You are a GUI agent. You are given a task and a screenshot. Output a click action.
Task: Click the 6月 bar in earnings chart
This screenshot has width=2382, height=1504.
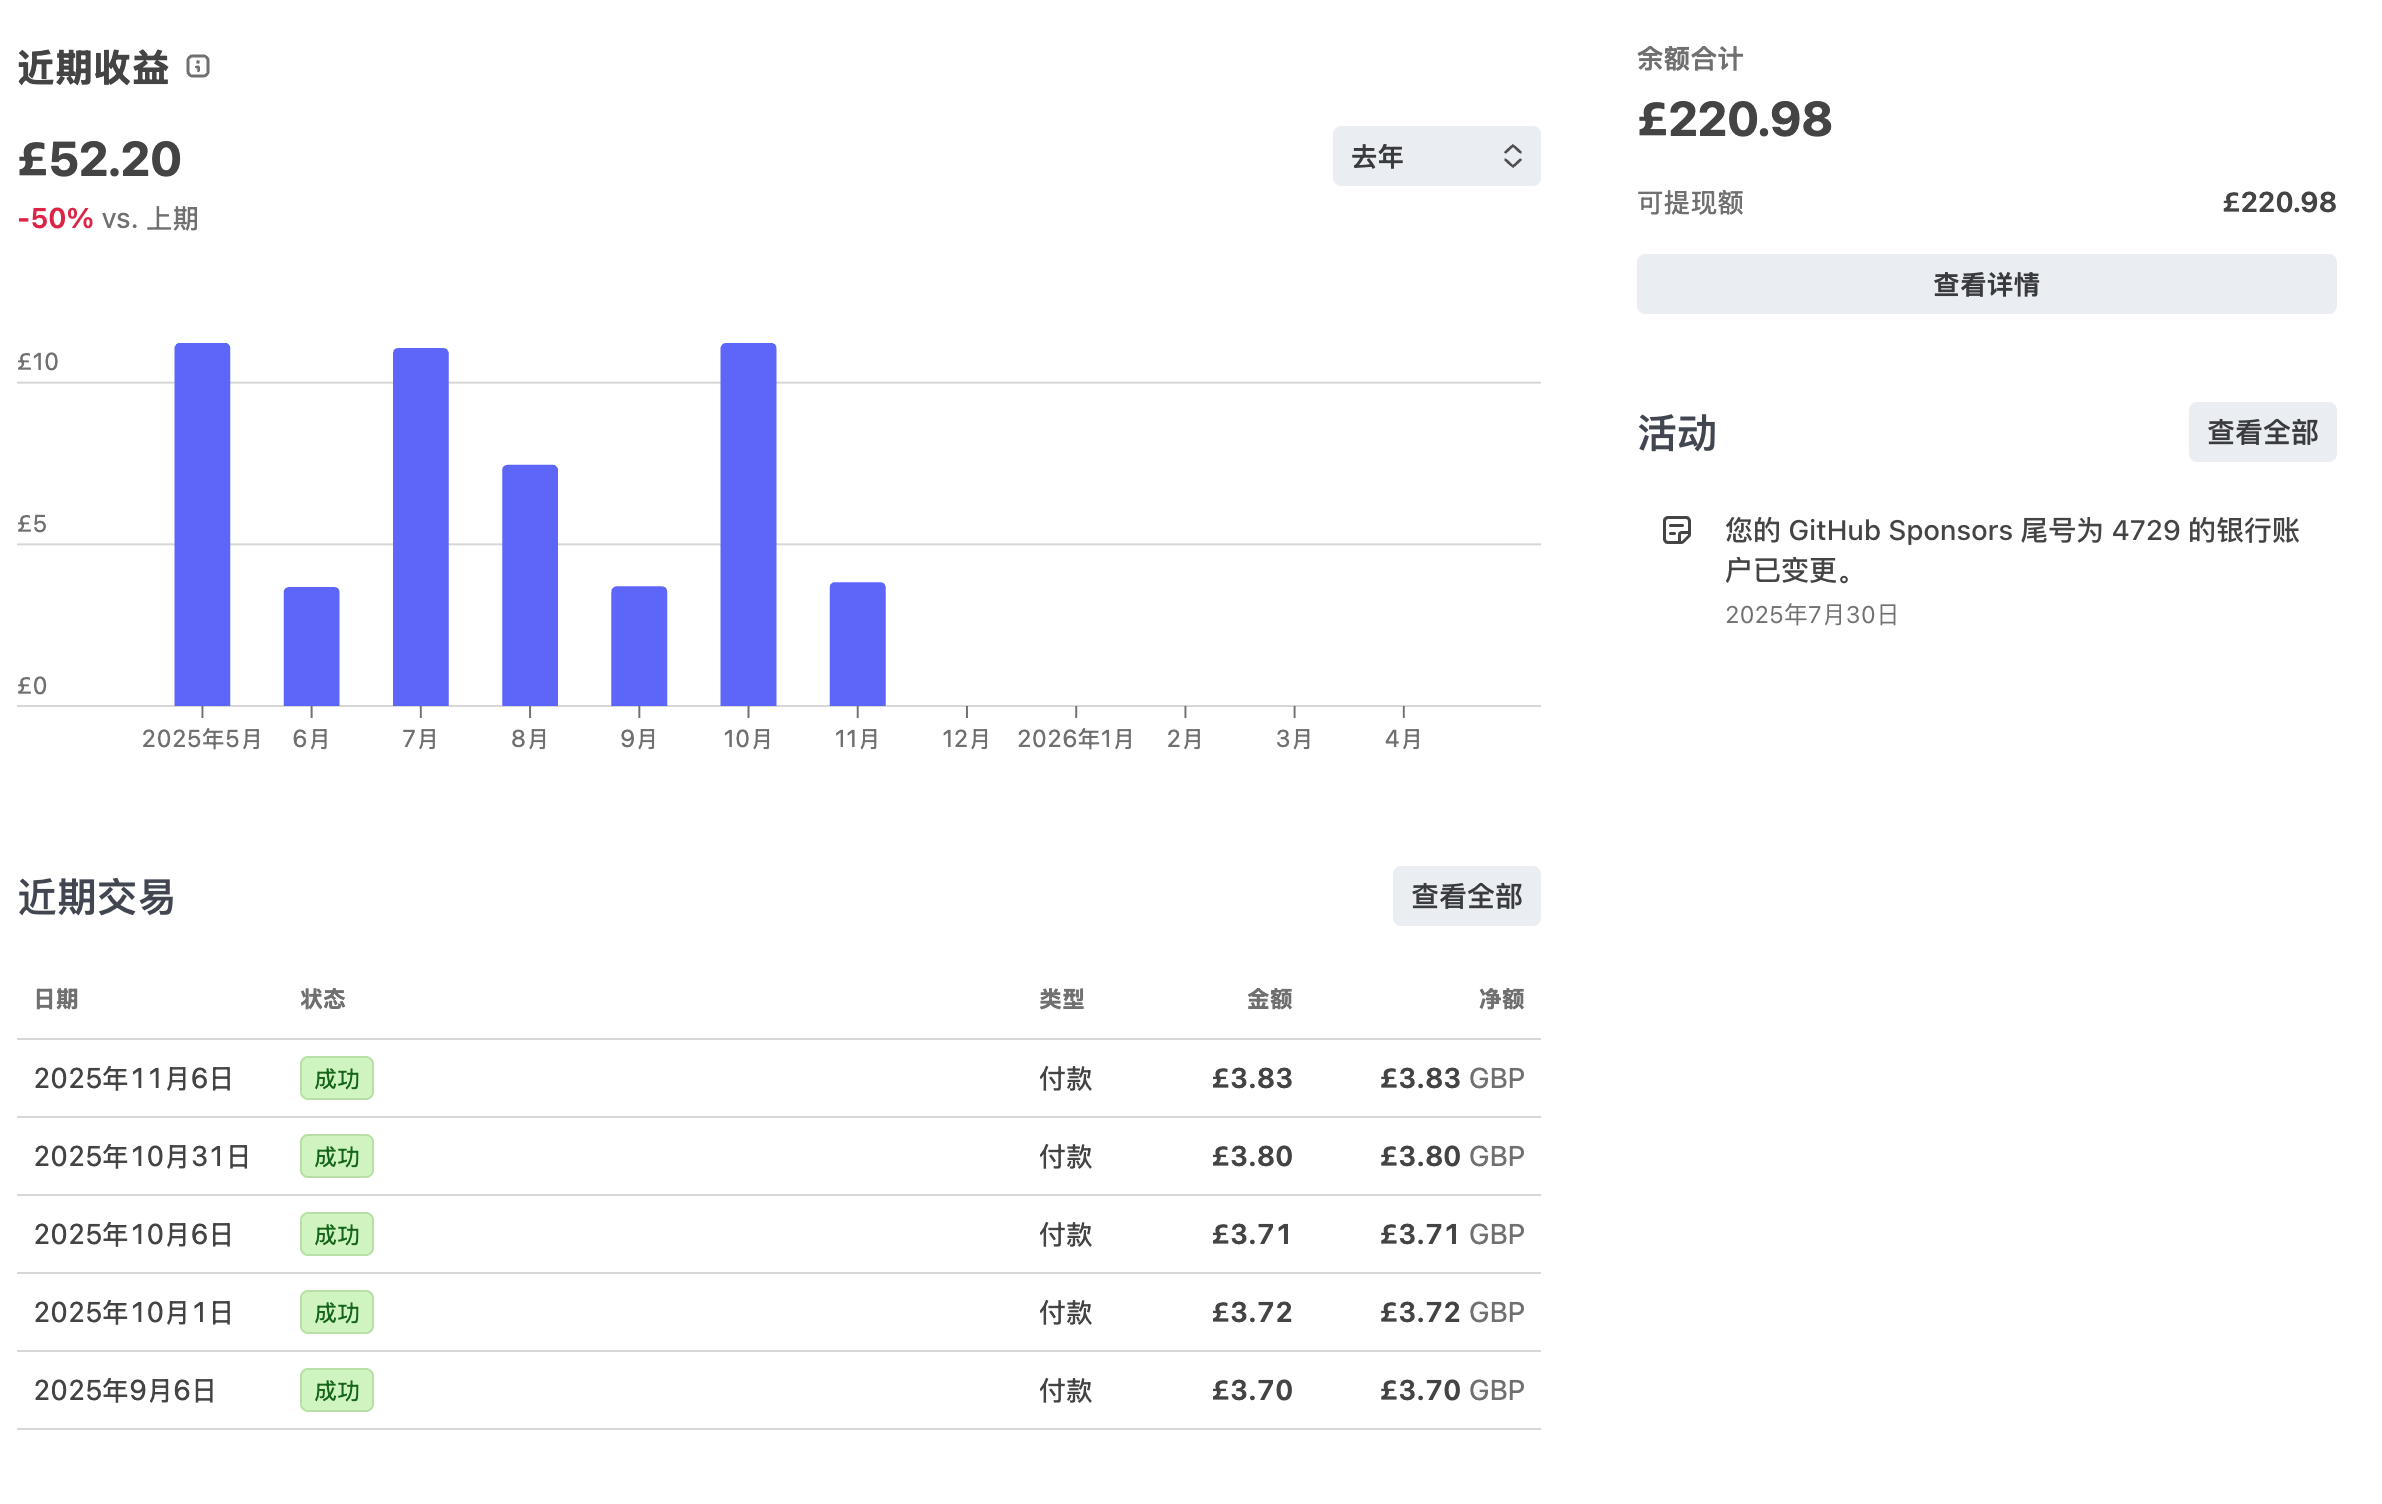tap(311, 646)
